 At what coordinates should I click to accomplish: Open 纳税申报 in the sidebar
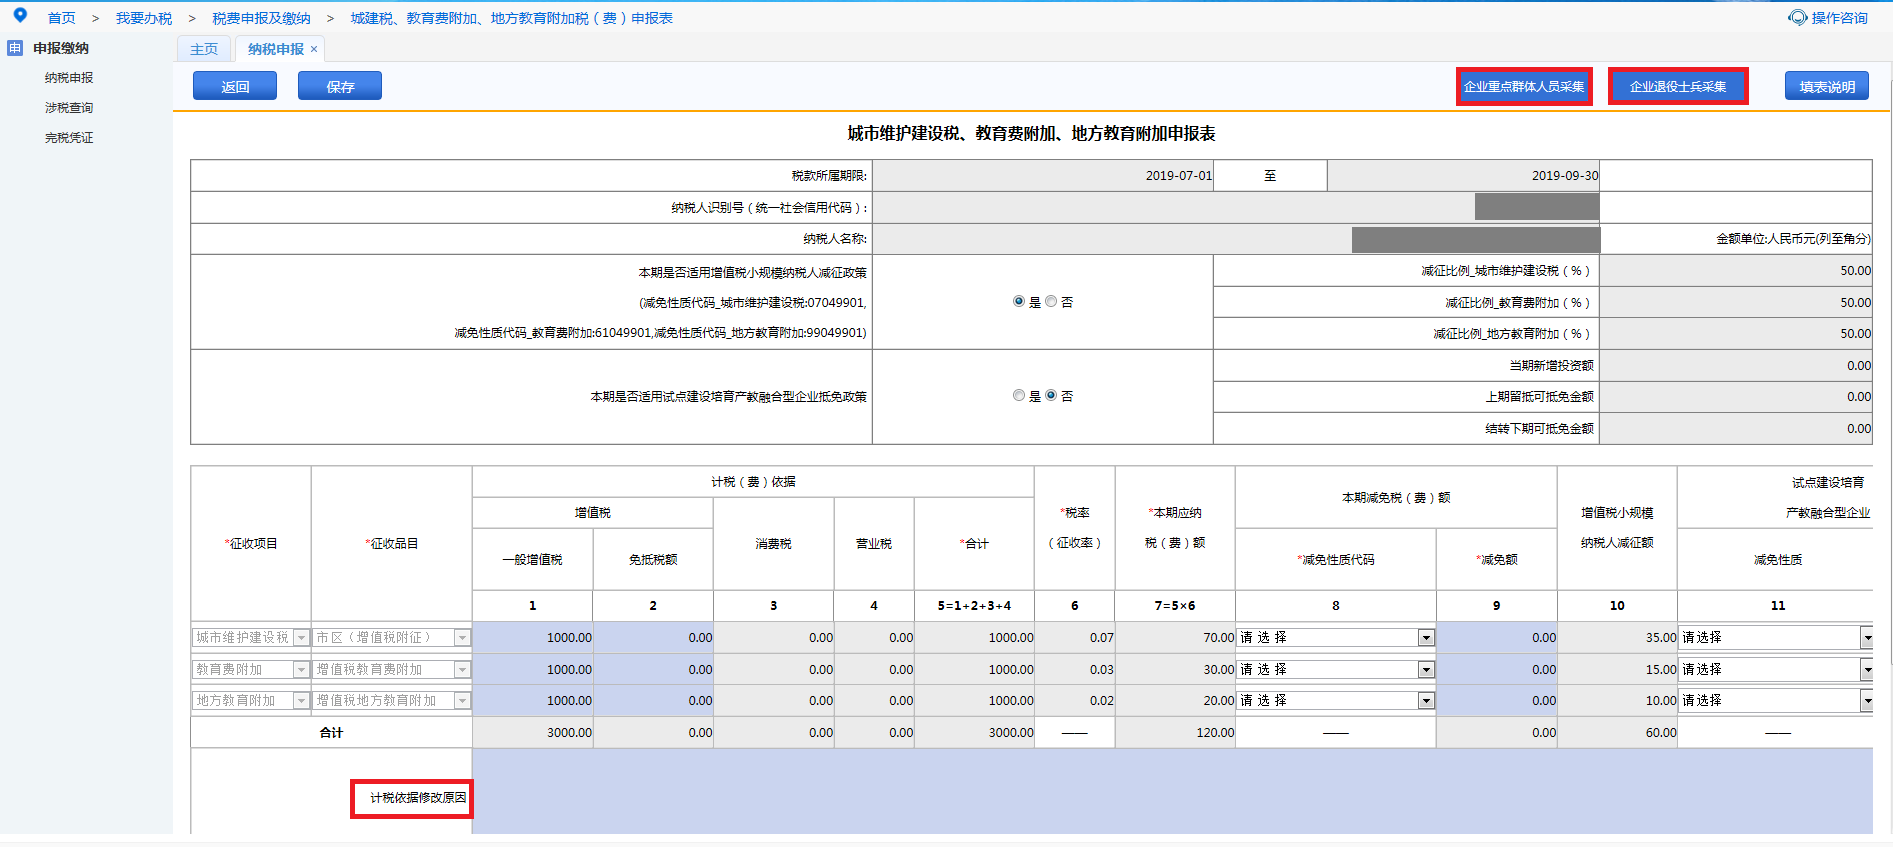(69, 78)
